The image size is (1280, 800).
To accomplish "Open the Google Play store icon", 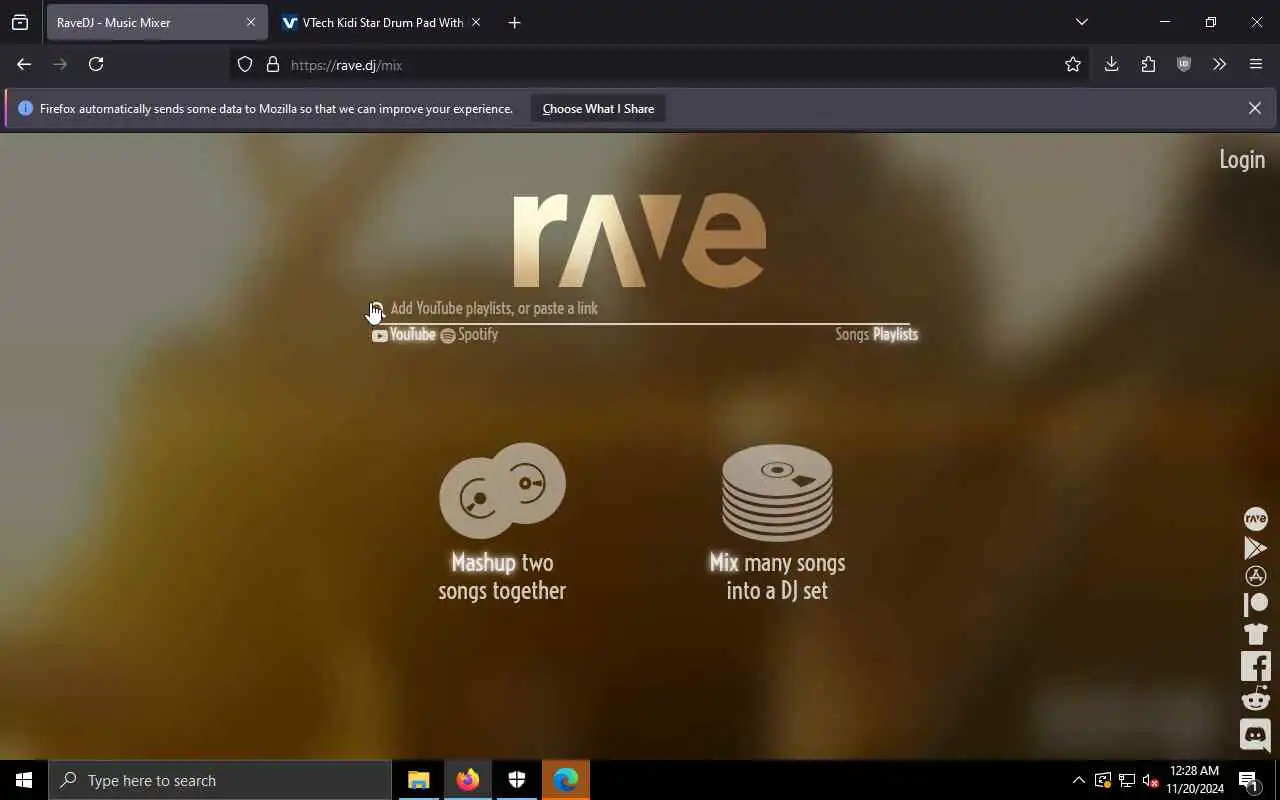I will [1255, 547].
